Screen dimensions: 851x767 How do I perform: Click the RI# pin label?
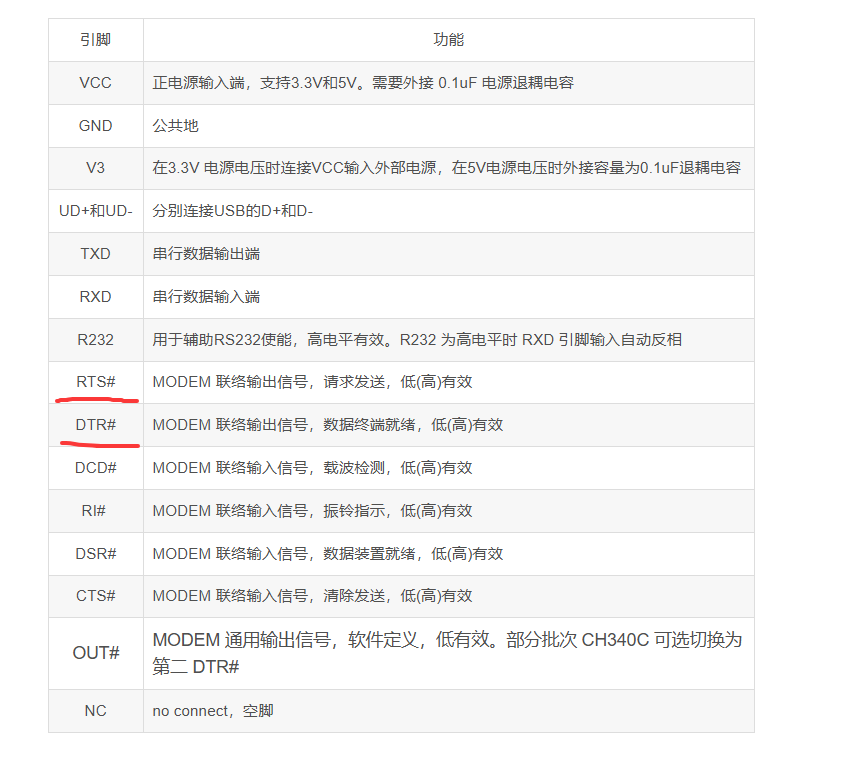click(96, 511)
